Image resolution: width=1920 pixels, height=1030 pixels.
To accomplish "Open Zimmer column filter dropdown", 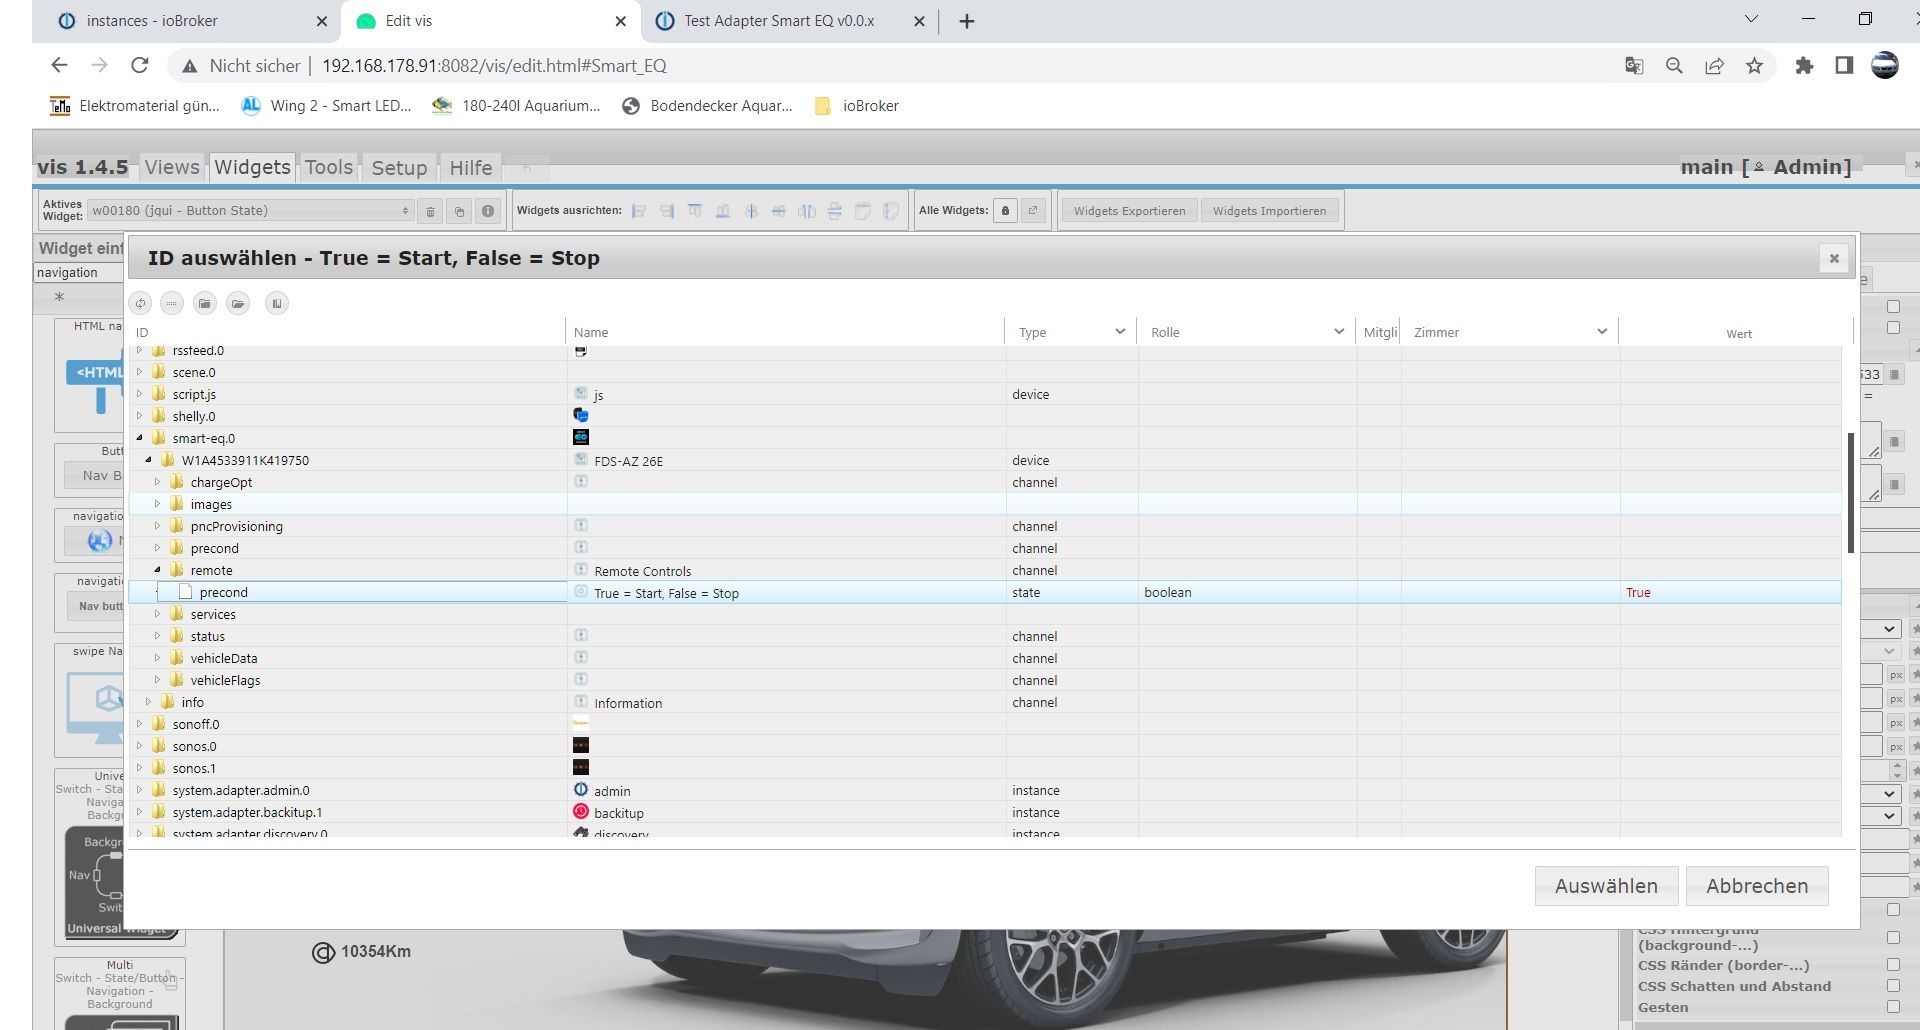I will click(1602, 332).
